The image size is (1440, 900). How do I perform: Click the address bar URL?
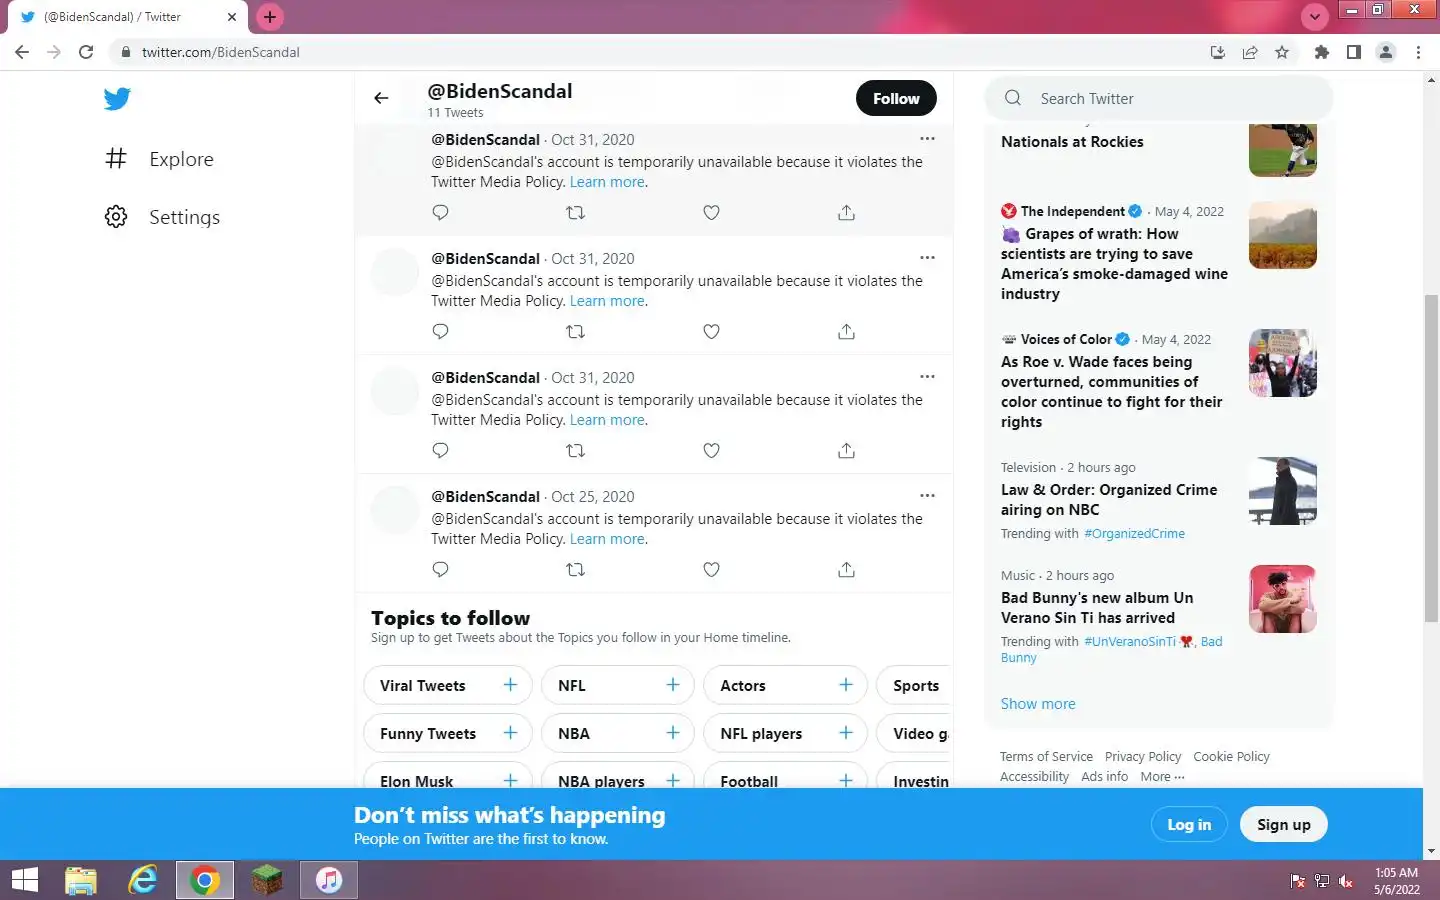click(x=221, y=52)
